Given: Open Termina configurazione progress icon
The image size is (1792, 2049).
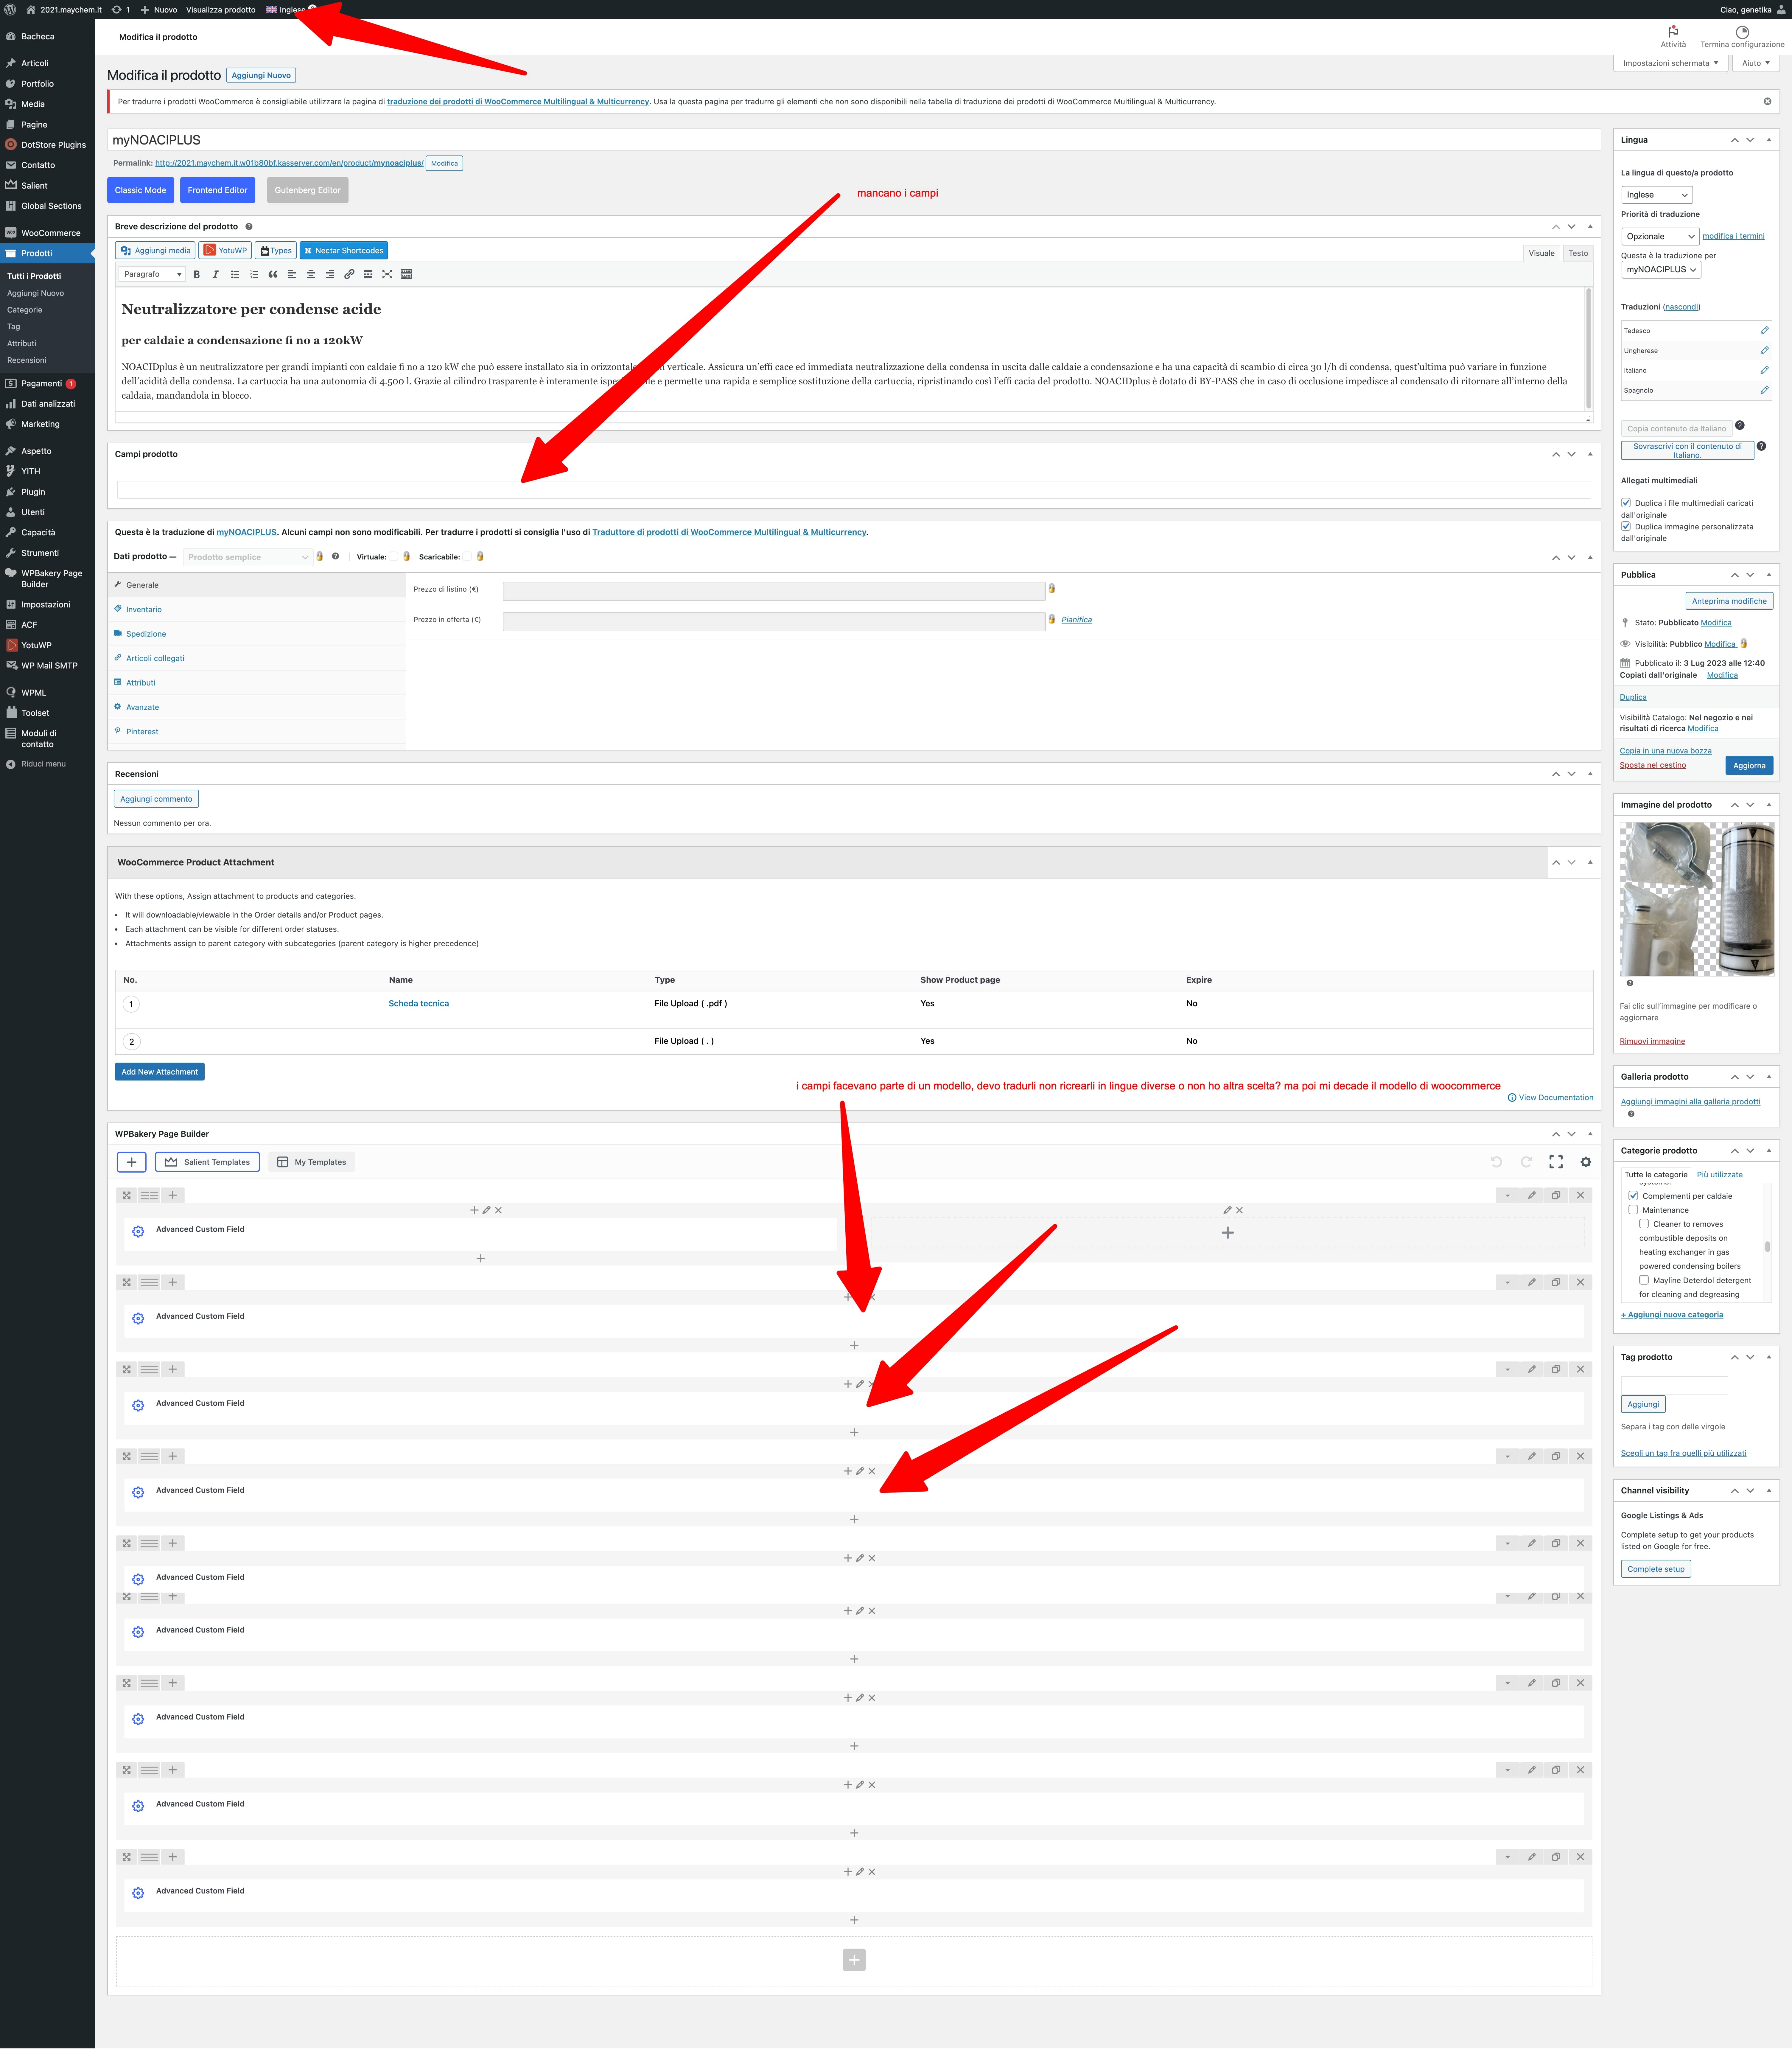Looking at the screenshot, I should [x=1742, y=32].
